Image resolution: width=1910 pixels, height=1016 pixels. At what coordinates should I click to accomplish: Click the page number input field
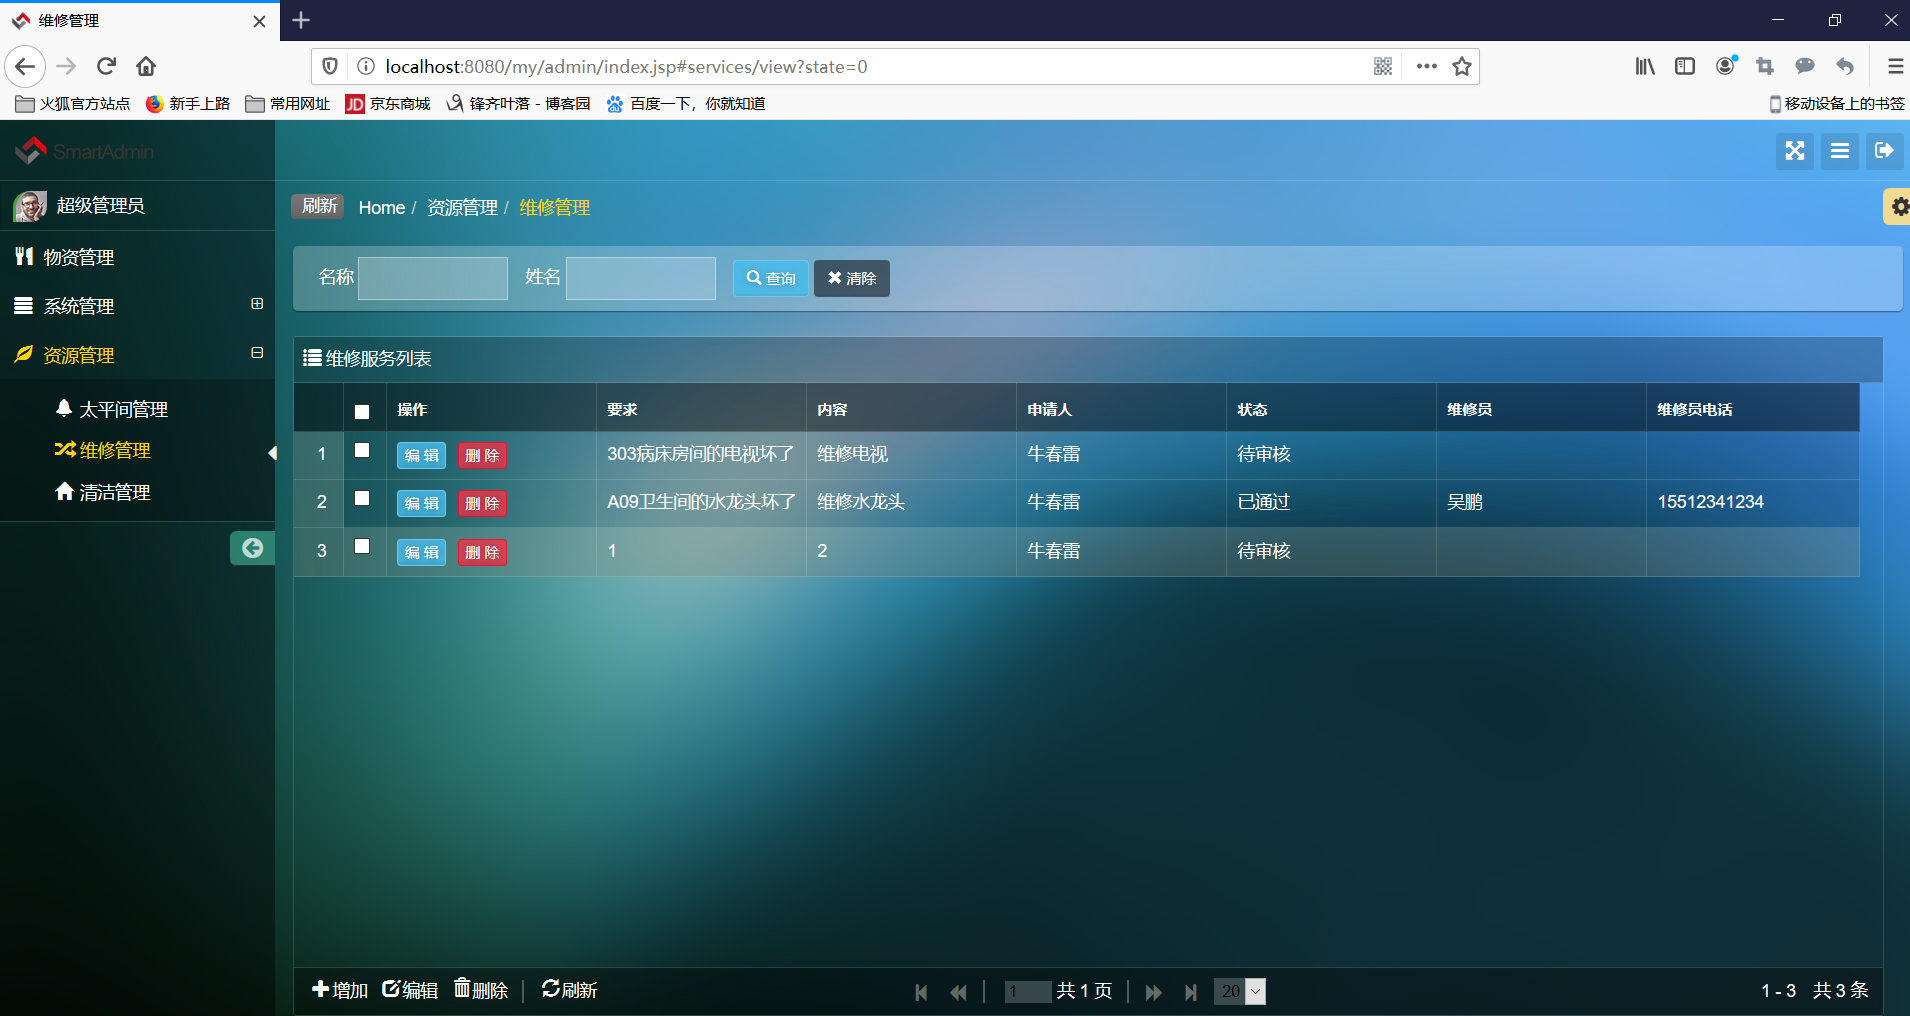1027,991
